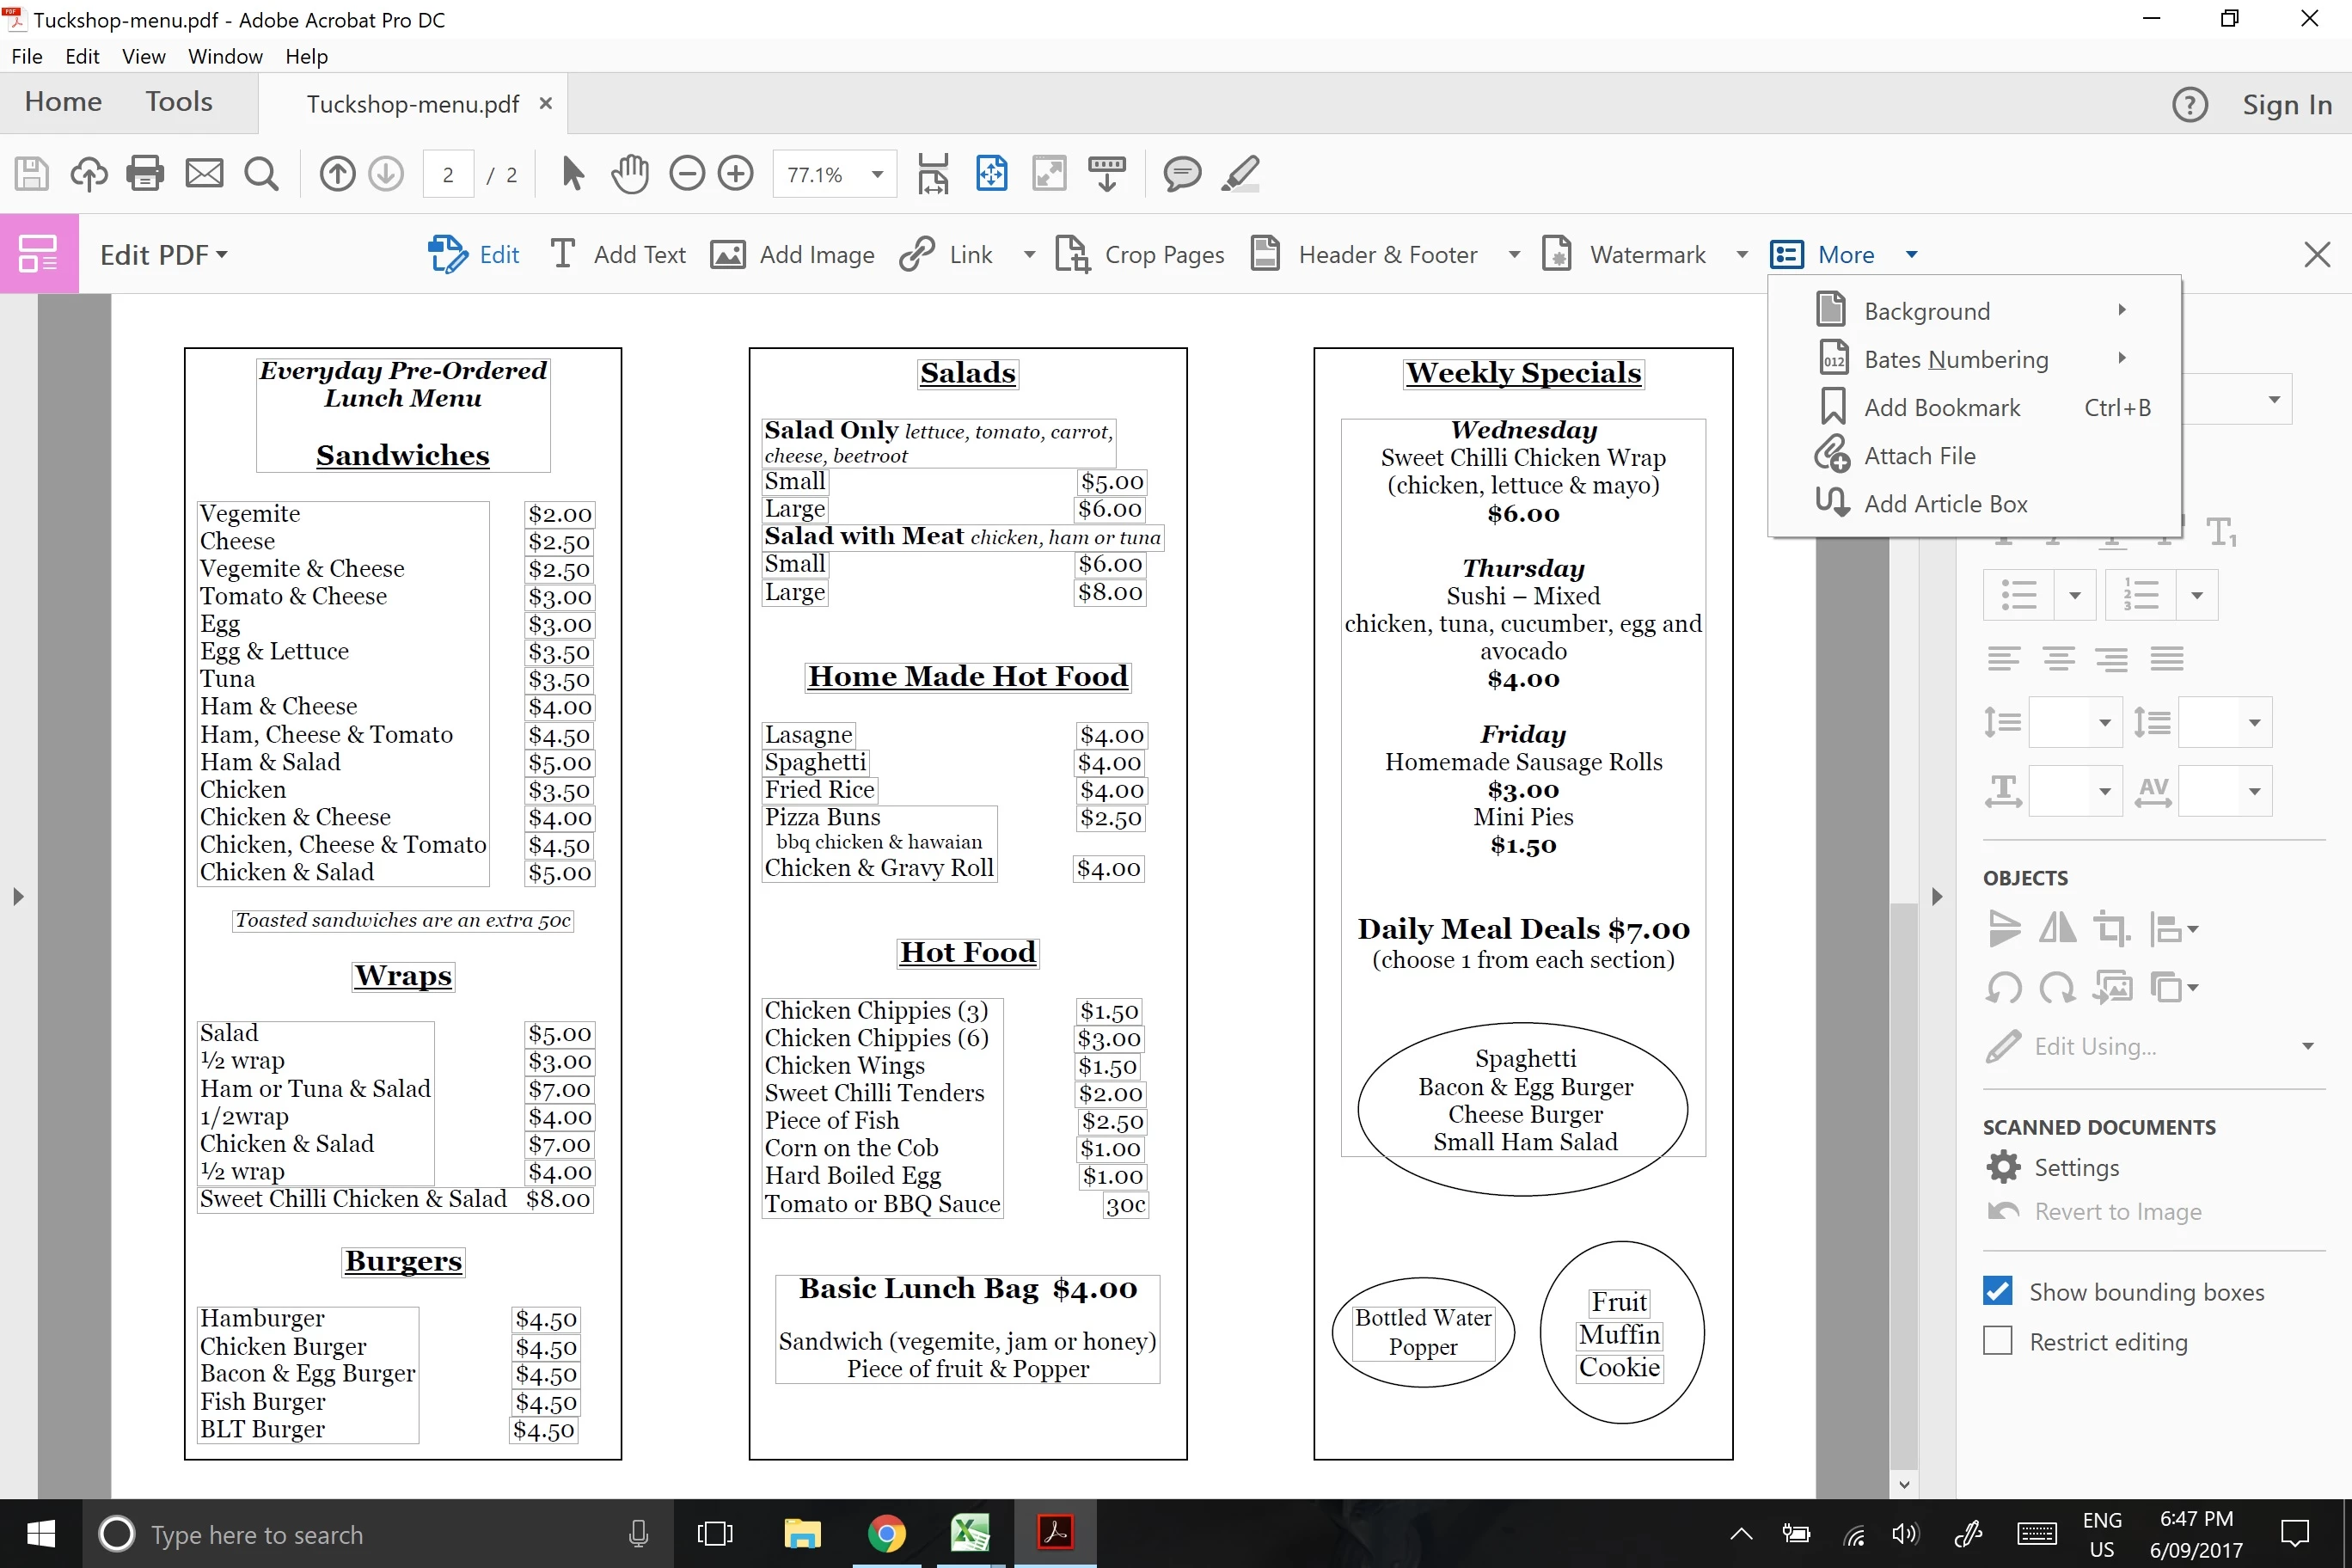The width and height of the screenshot is (2352, 1568).
Task: Click the Show previous page arrow
Action: (337, 174)
